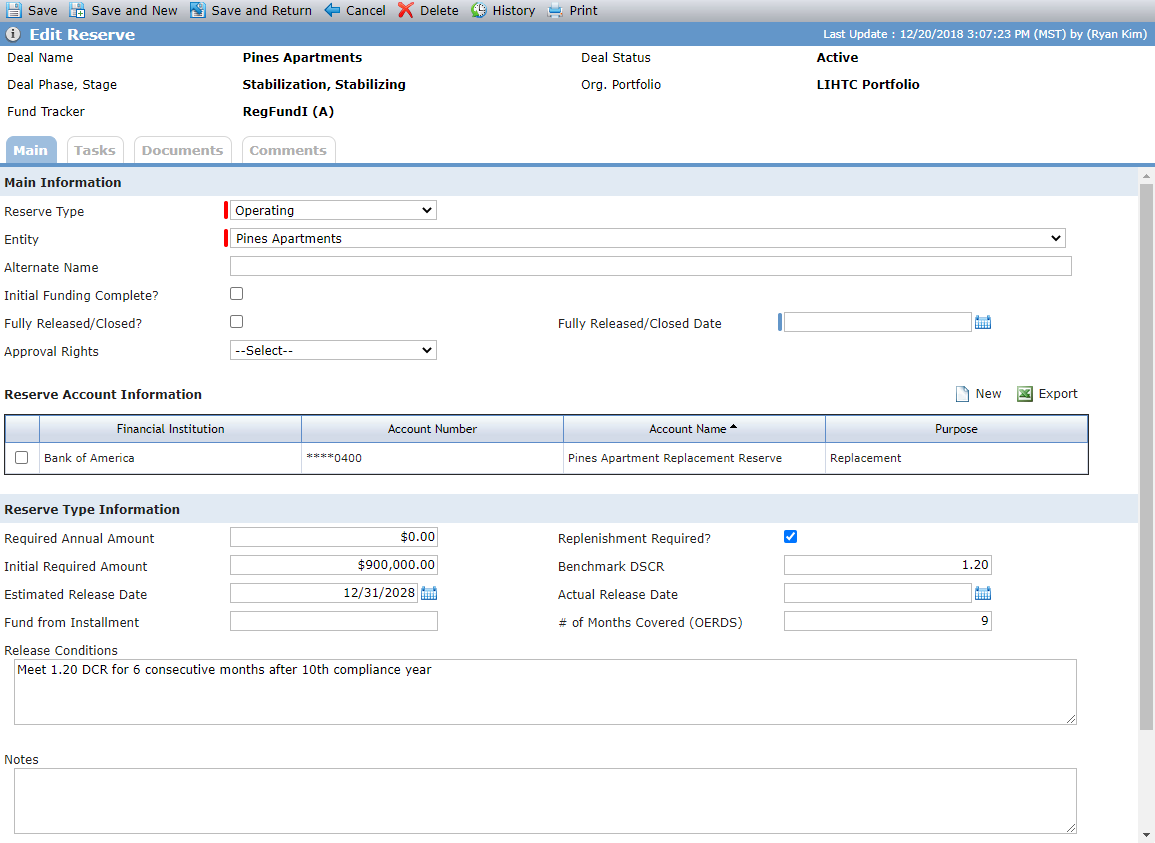Switch to the Documents tab
1155x843 pixels.
pos(183,150)
